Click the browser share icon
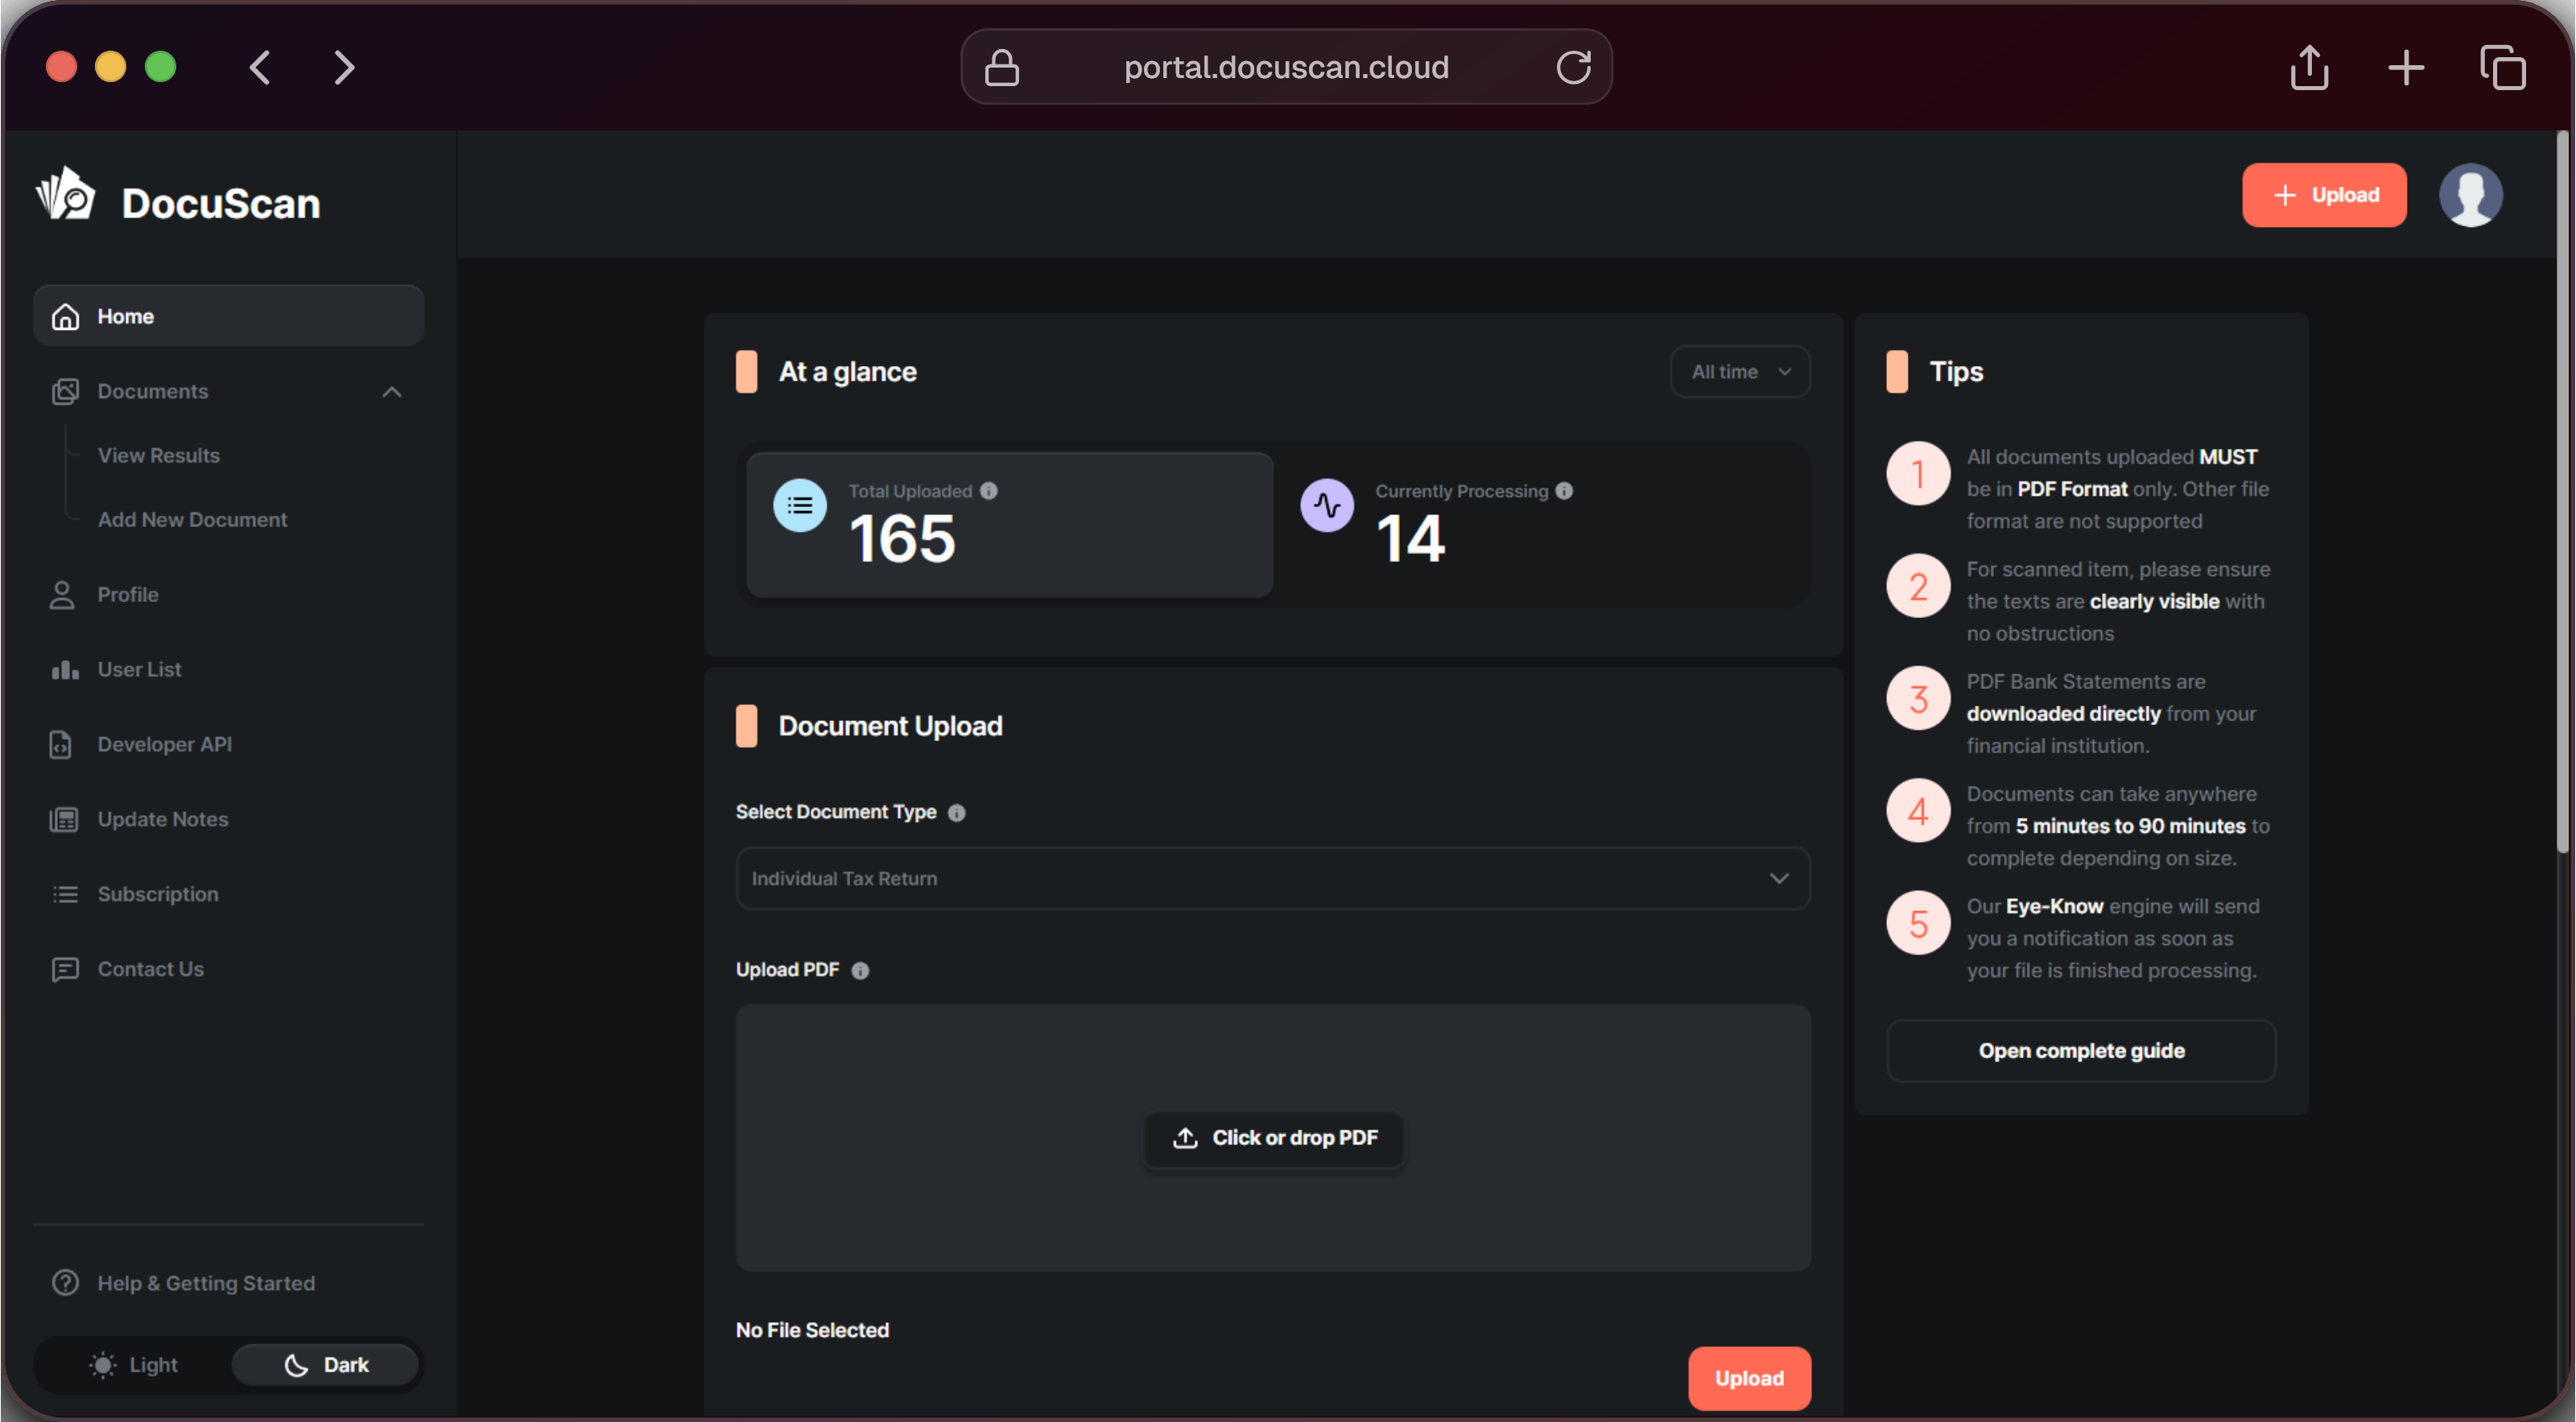The width and height of the screenshot is (2576, 1422). pyautogui.click(x=2309, y=68)
